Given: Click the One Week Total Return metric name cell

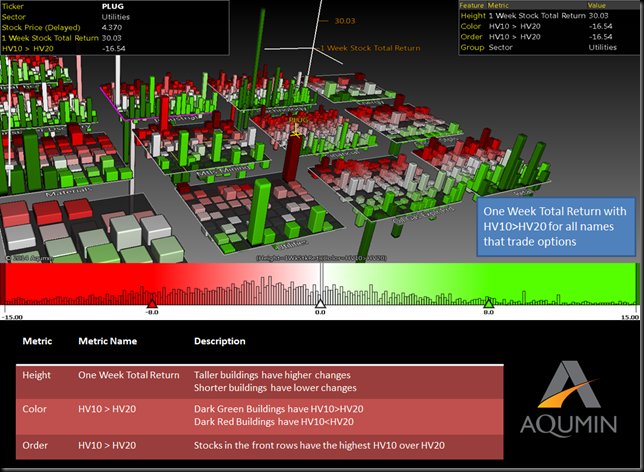Looking at the screenshot, I should coord(129,375).
